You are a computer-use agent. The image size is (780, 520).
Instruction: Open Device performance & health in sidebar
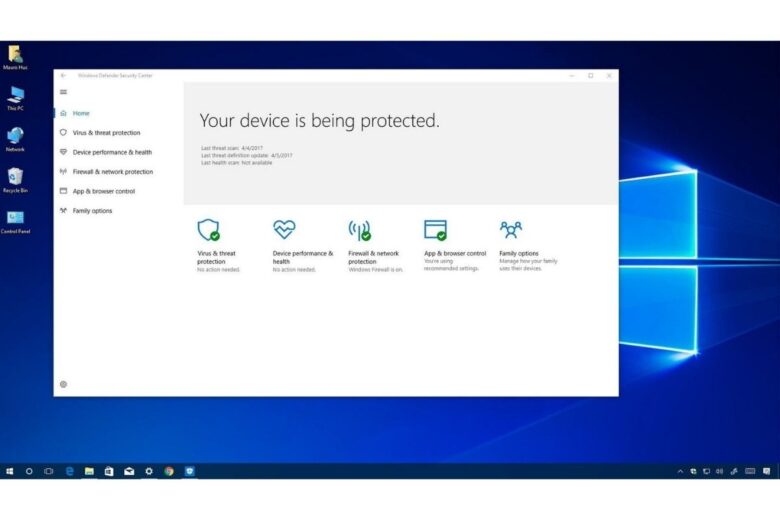tap(112, 152)
